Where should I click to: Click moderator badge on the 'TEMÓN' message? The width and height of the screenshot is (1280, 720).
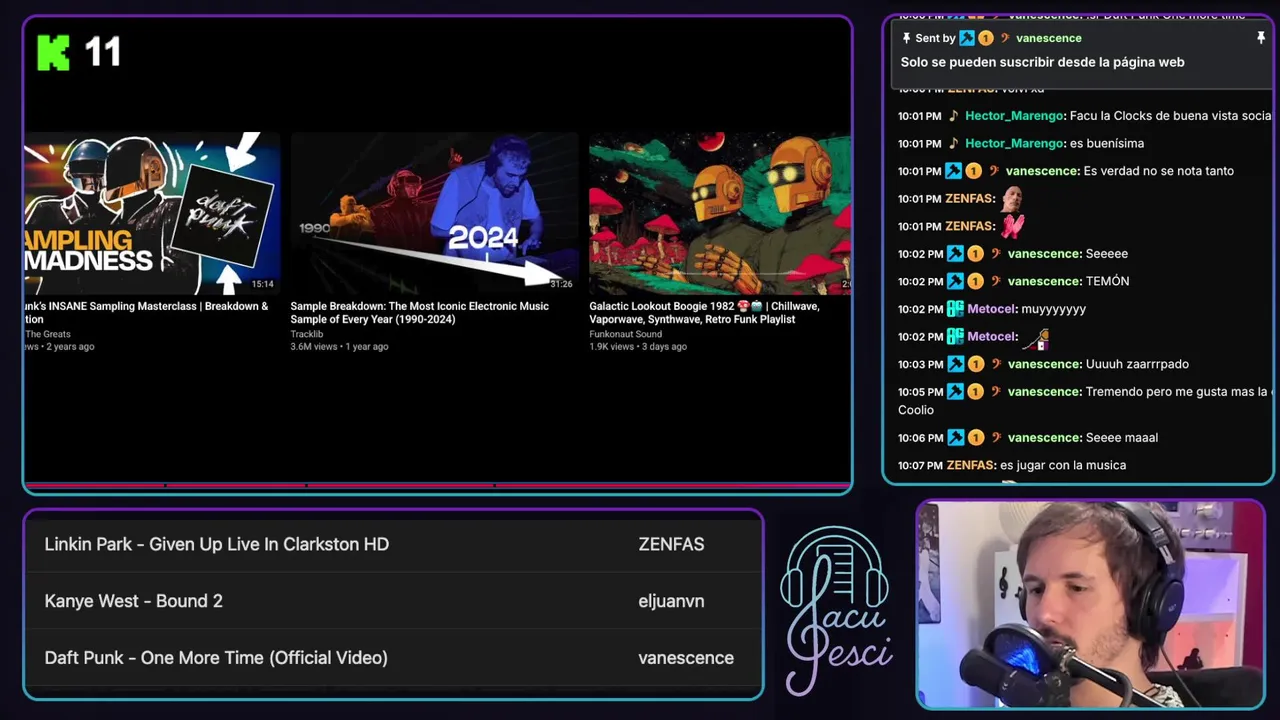tap(954, 281)
